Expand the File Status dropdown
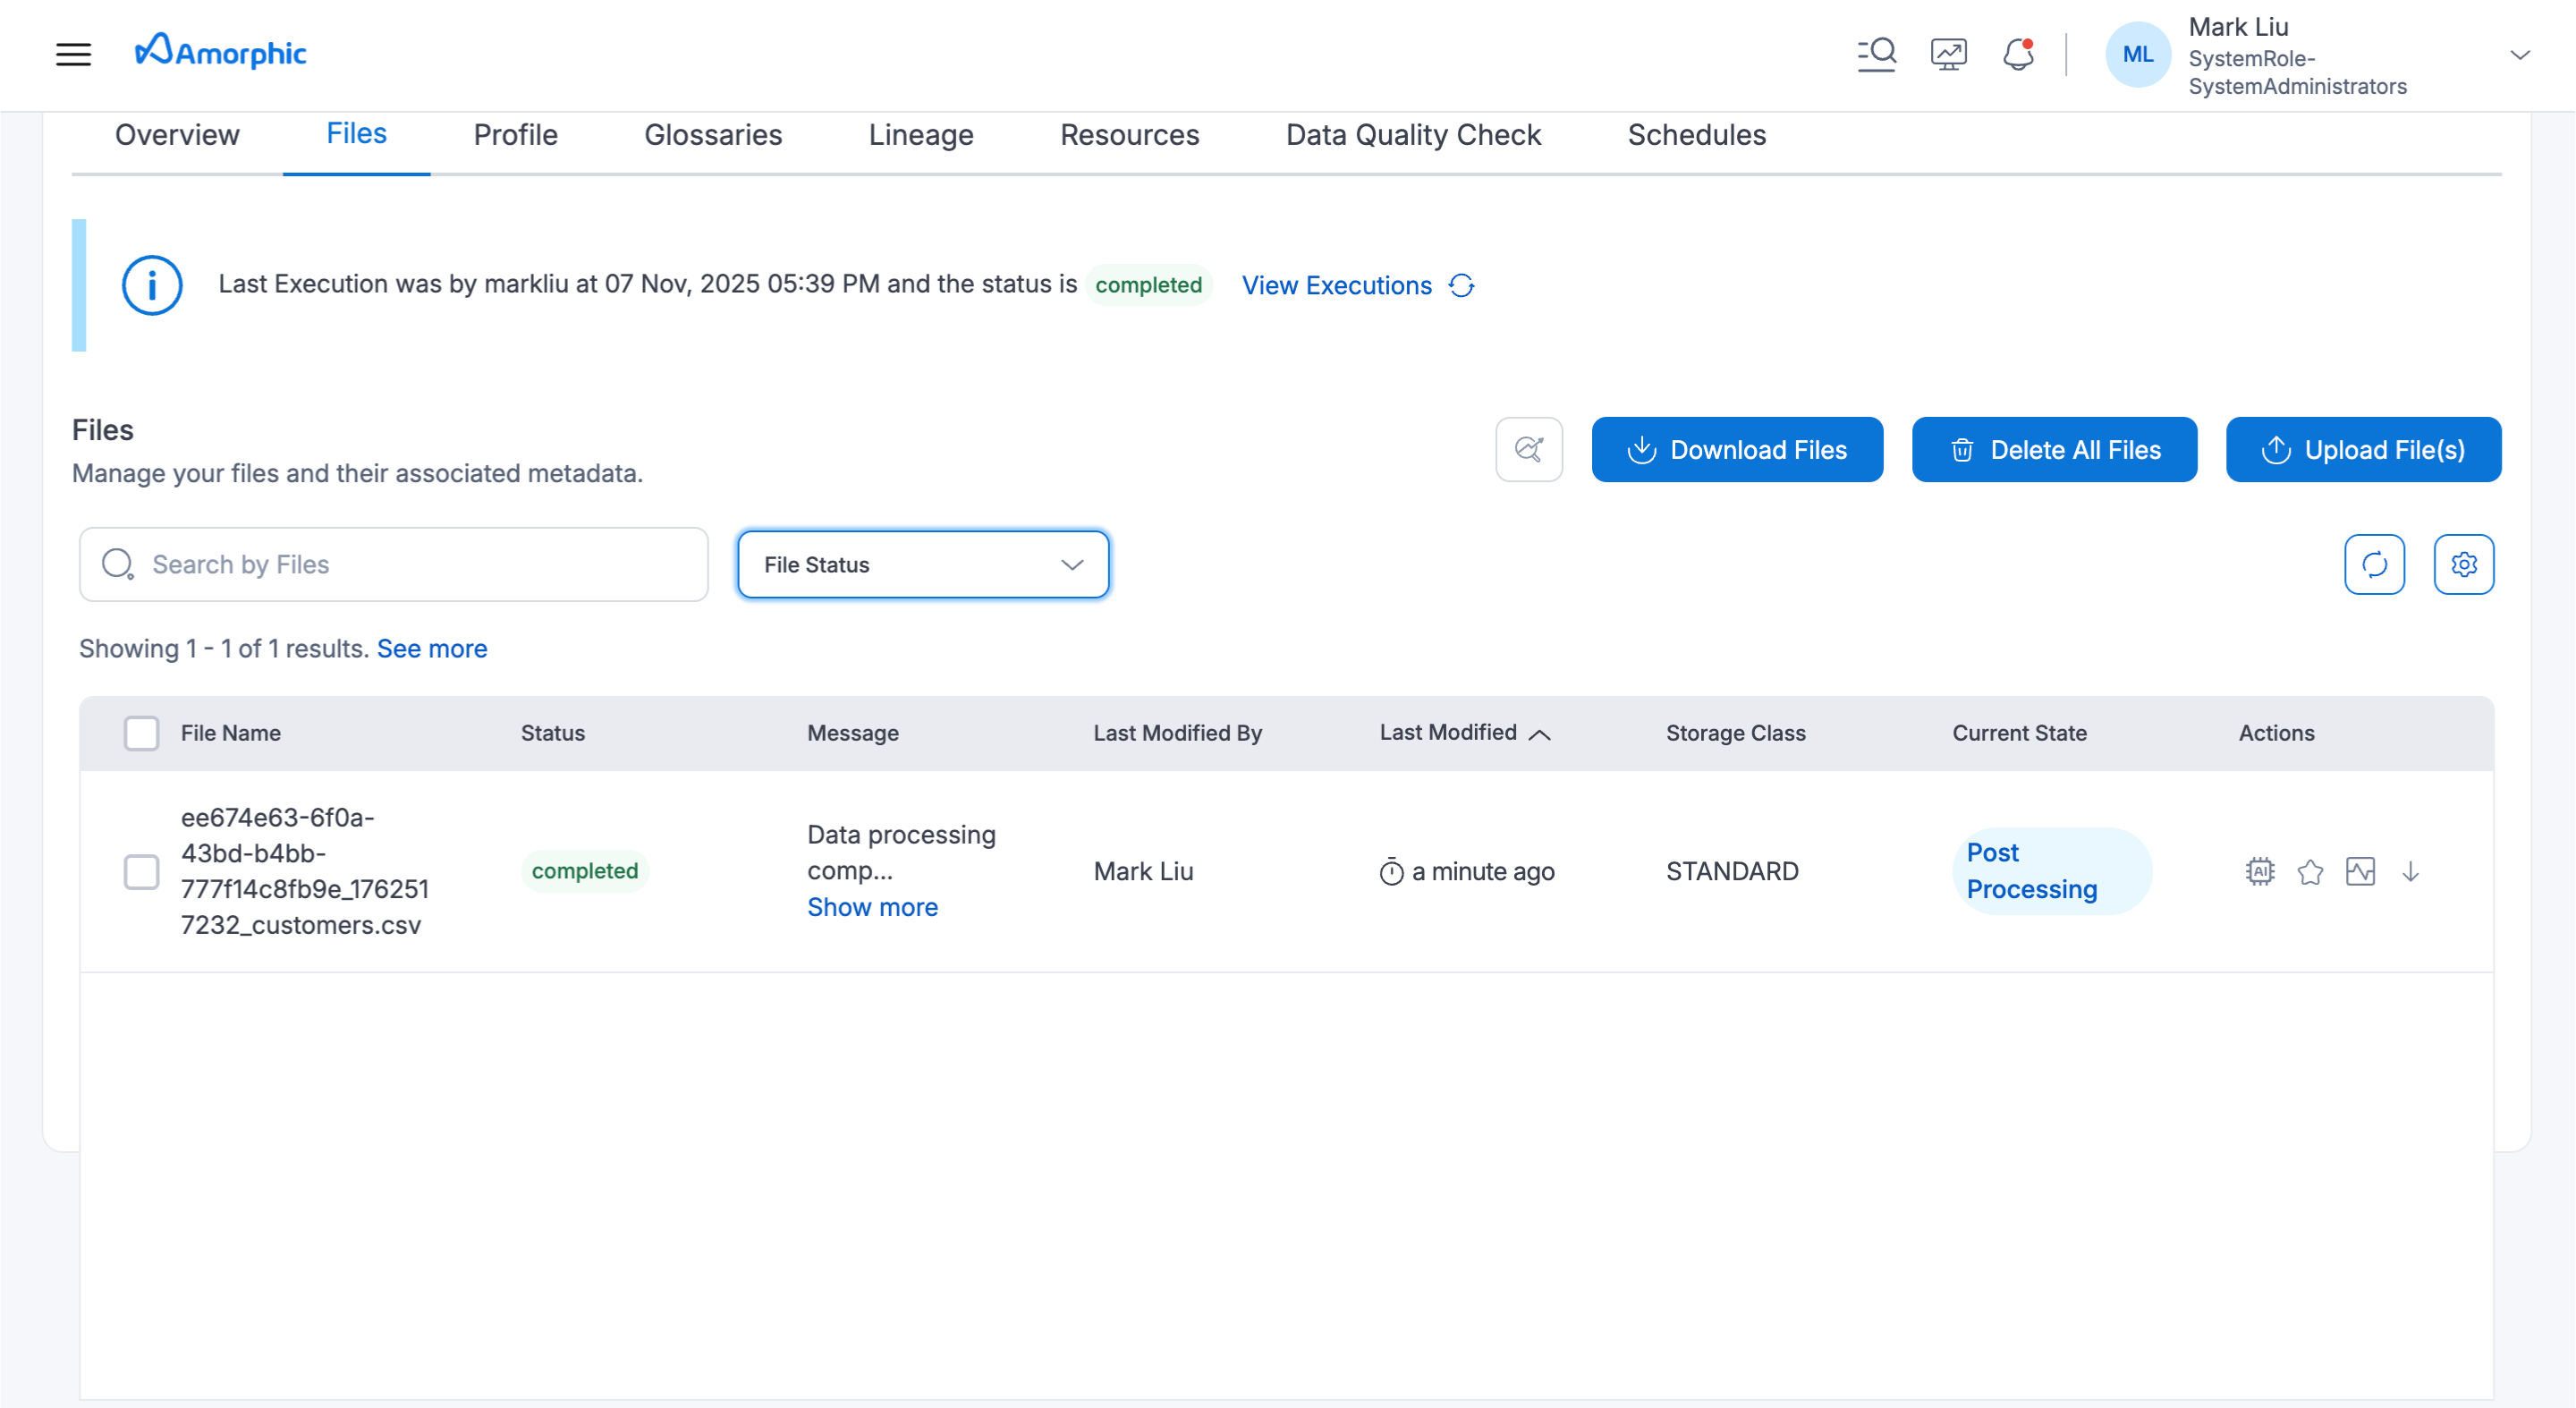This screenshot has width=2576, height=1408. click(x=922, y=565)
